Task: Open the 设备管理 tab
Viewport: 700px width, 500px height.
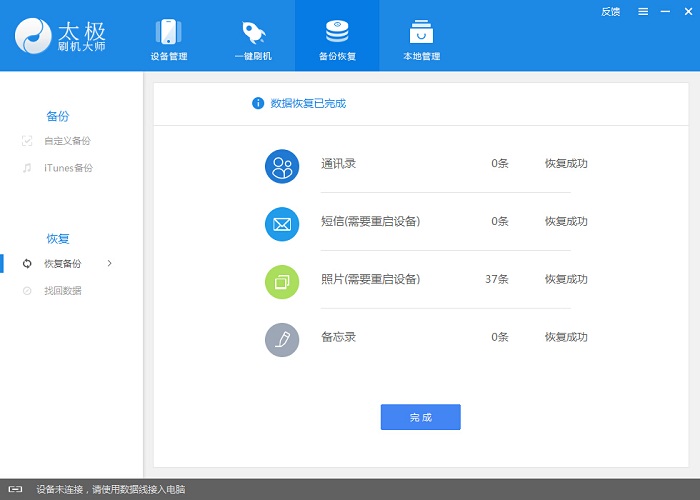Action: click(x=169, y=38)
